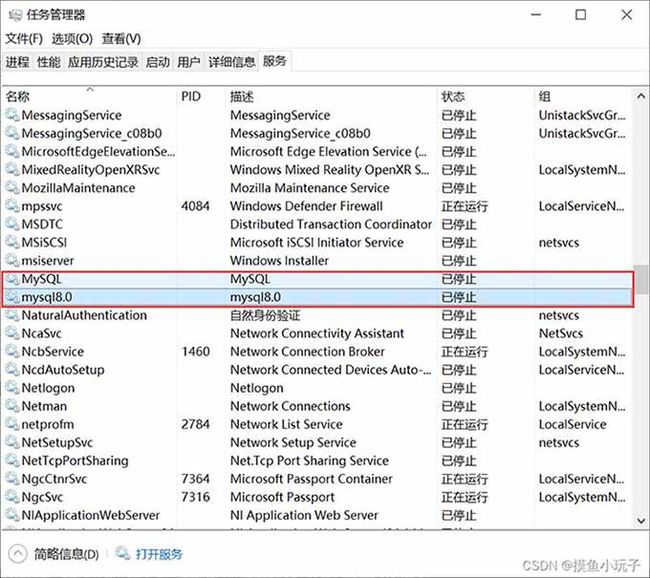The width and height of the screenshot is (650, 578).
Task: Click the icon of NIApplicationWebServer
Action: 12,515
